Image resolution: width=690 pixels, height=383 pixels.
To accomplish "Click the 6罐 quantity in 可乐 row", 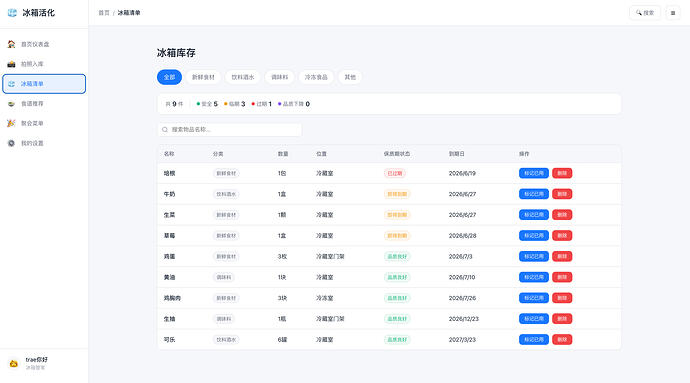I will [283, 339].
